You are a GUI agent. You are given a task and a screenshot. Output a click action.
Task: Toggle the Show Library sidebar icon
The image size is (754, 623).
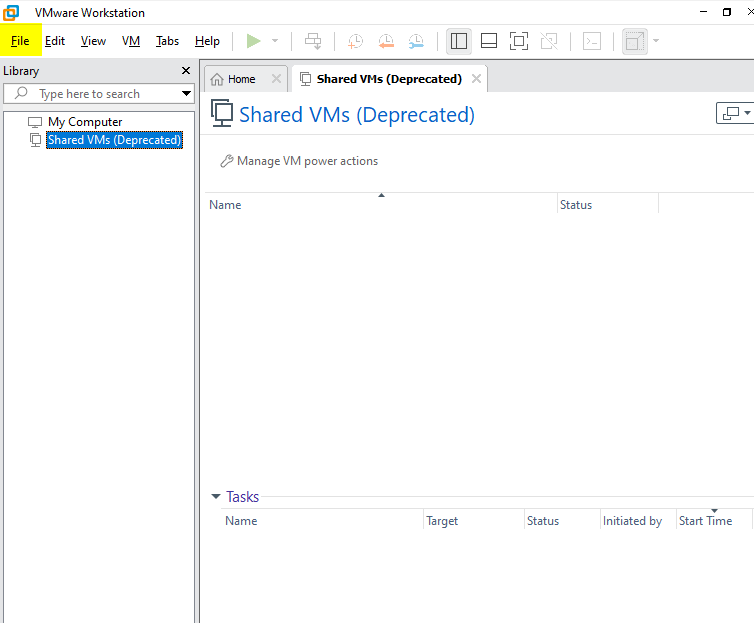point(459,41)
